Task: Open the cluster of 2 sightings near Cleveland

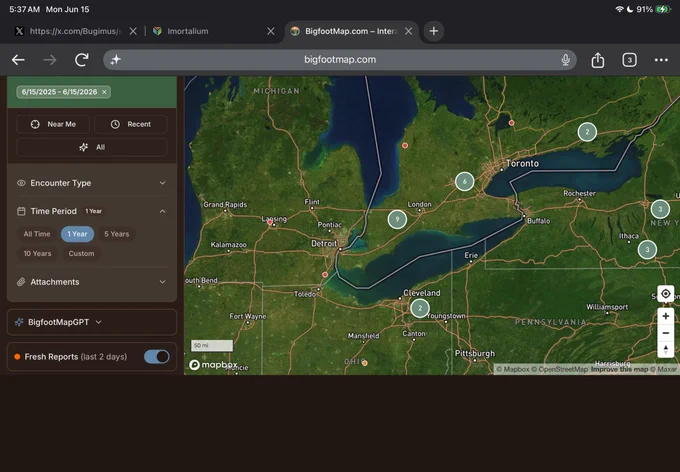Action: [x=419, y=308]
